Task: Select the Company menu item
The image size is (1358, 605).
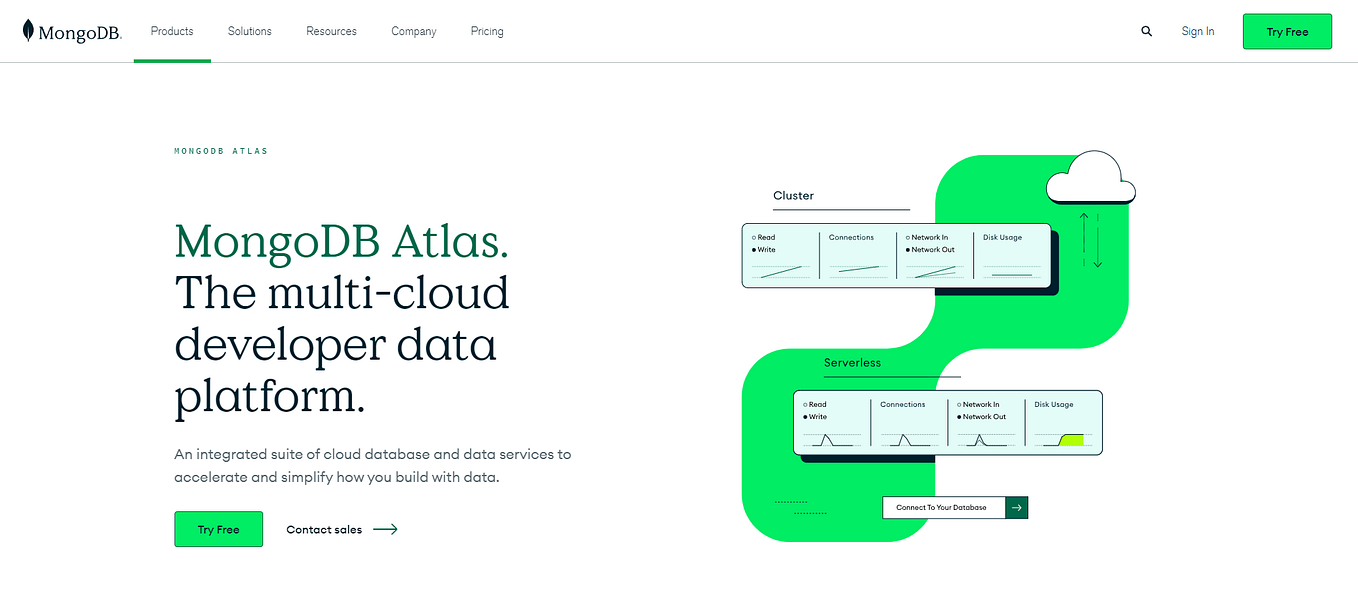Action: coord(413,31)
